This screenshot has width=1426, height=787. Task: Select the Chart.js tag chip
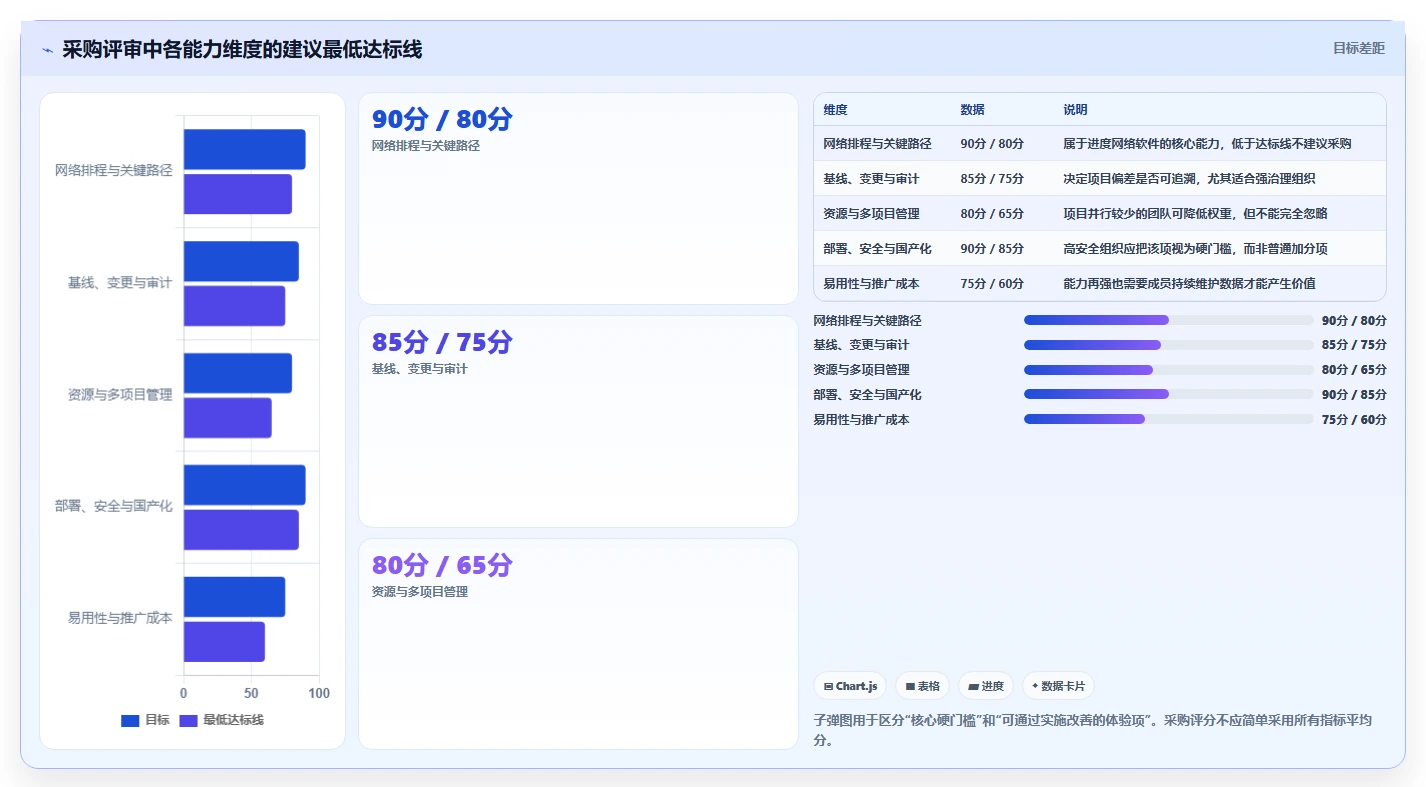[x=850, y=686]
